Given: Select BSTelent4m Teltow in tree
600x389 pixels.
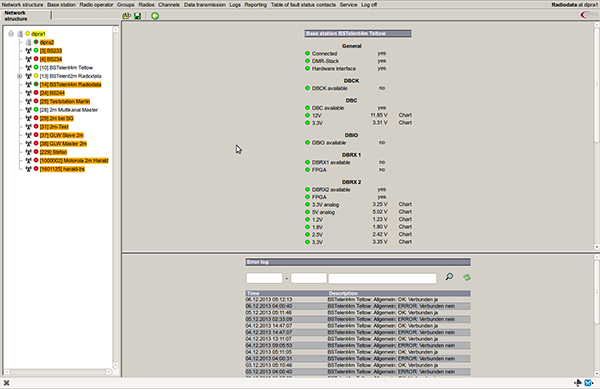Looking at the screenshot, I should 66,68.
